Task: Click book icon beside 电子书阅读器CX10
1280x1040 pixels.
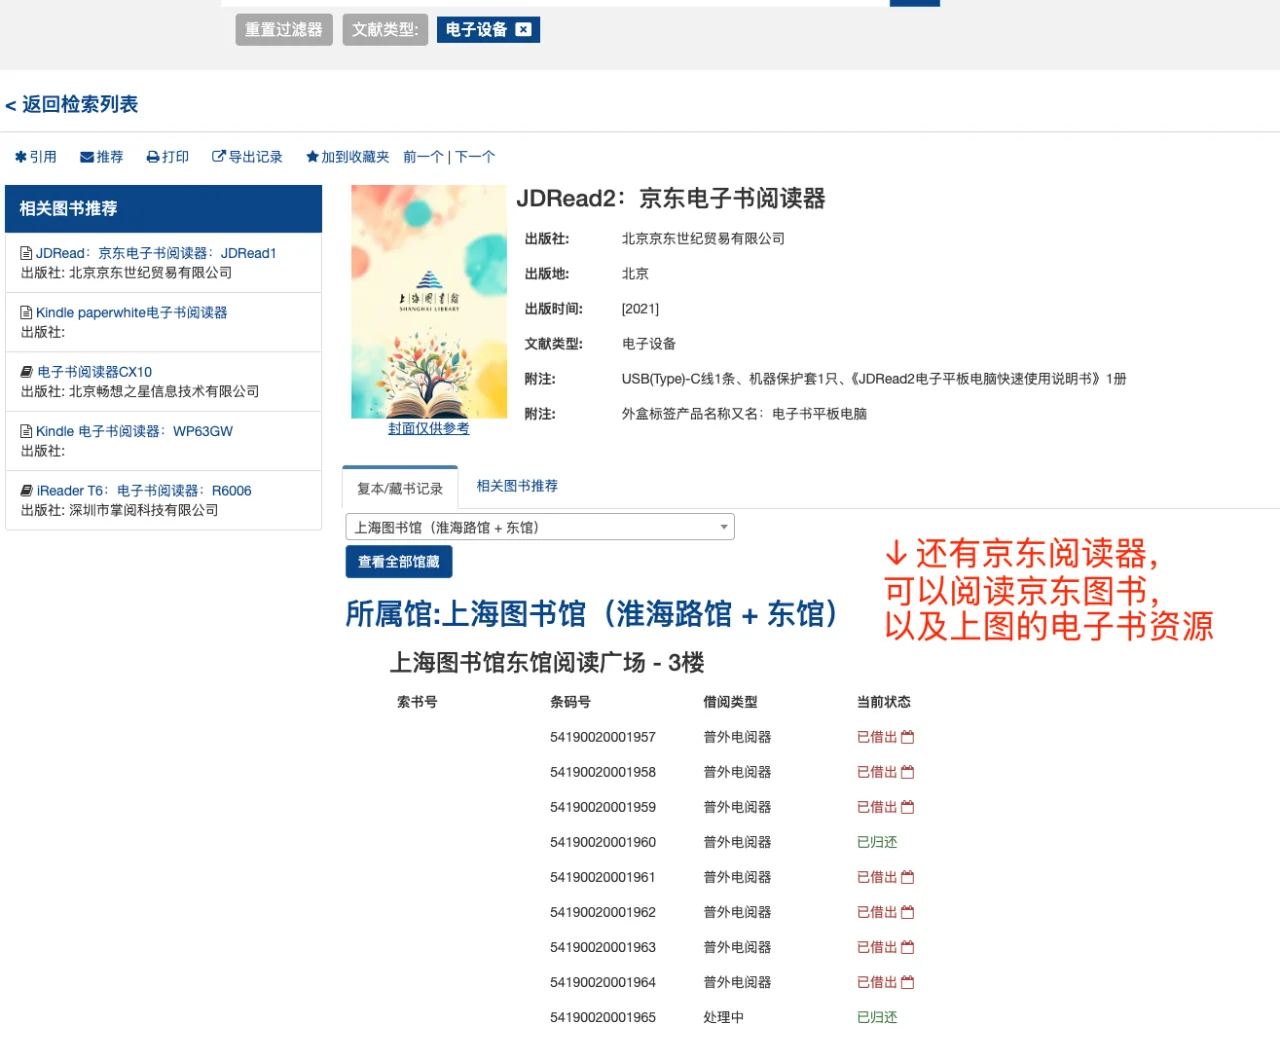Action: tap(27, 371)
